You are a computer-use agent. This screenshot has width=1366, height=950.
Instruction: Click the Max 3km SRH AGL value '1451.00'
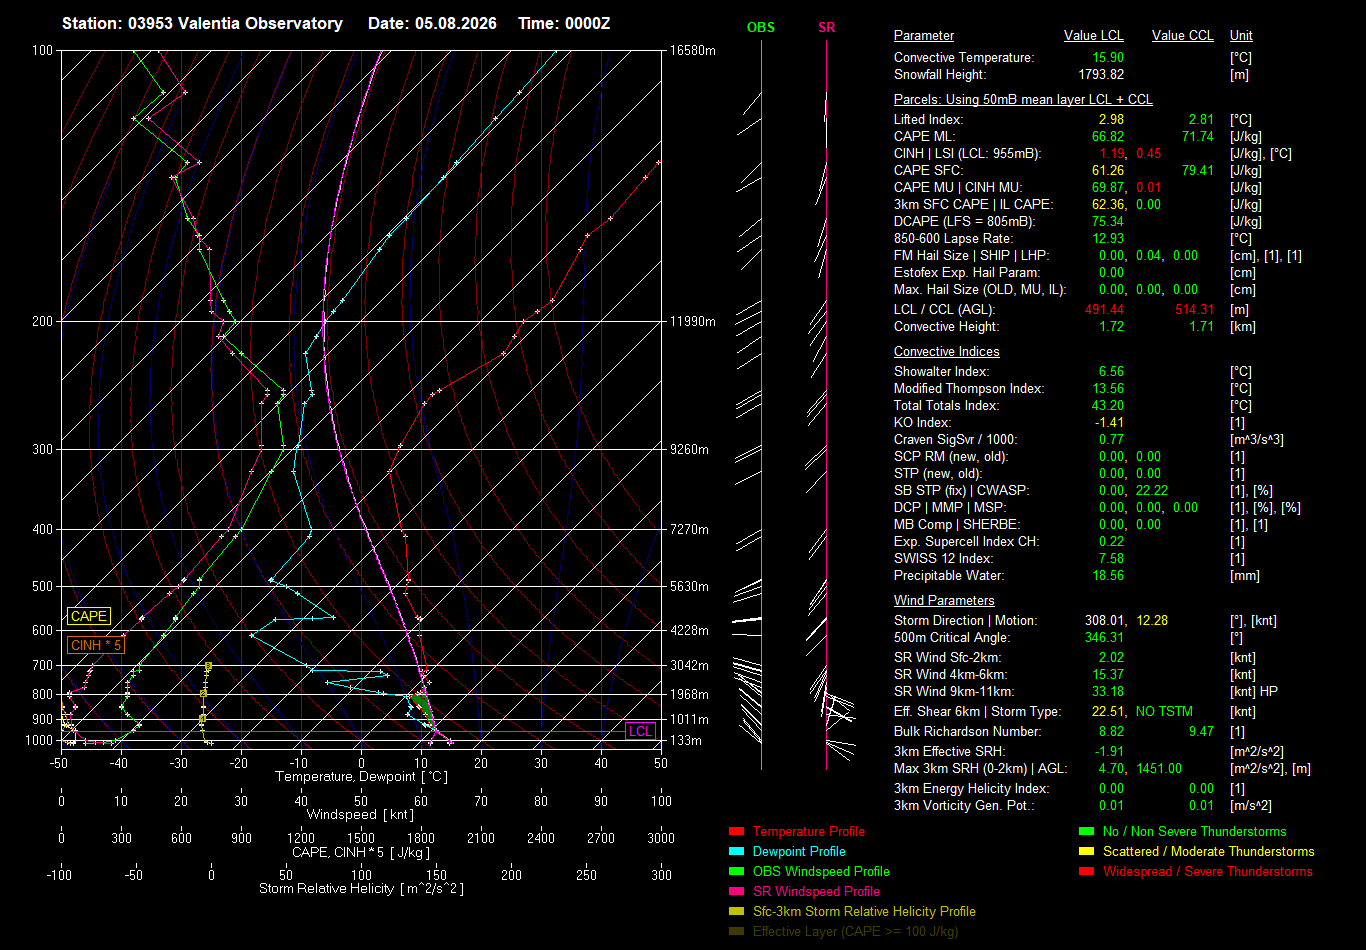point(1159,769)
